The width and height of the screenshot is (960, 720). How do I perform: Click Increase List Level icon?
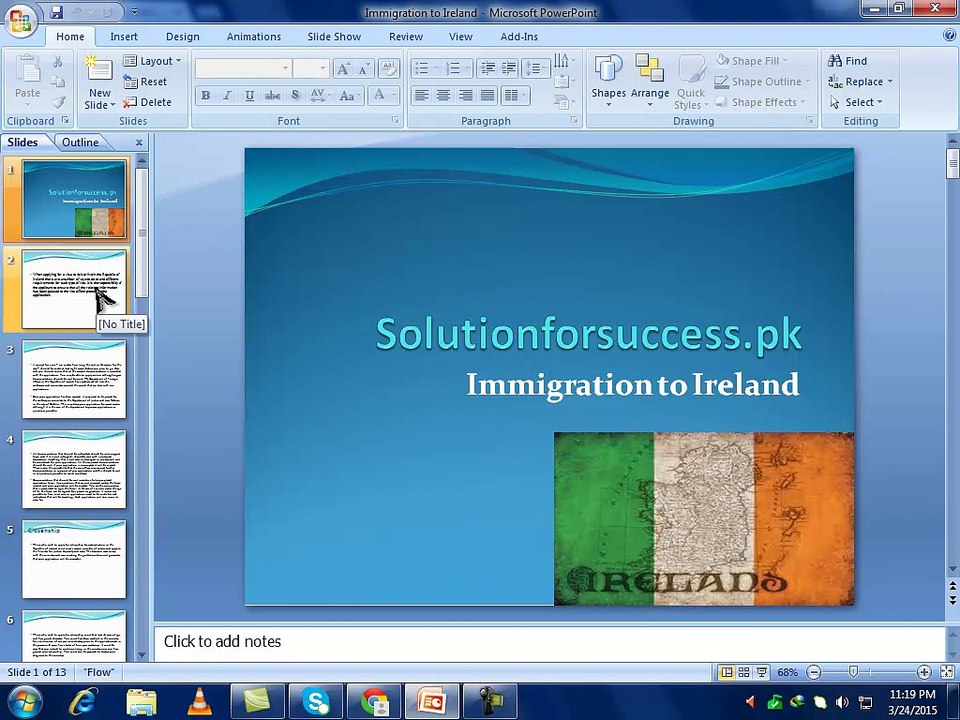(x=508, y=69)
